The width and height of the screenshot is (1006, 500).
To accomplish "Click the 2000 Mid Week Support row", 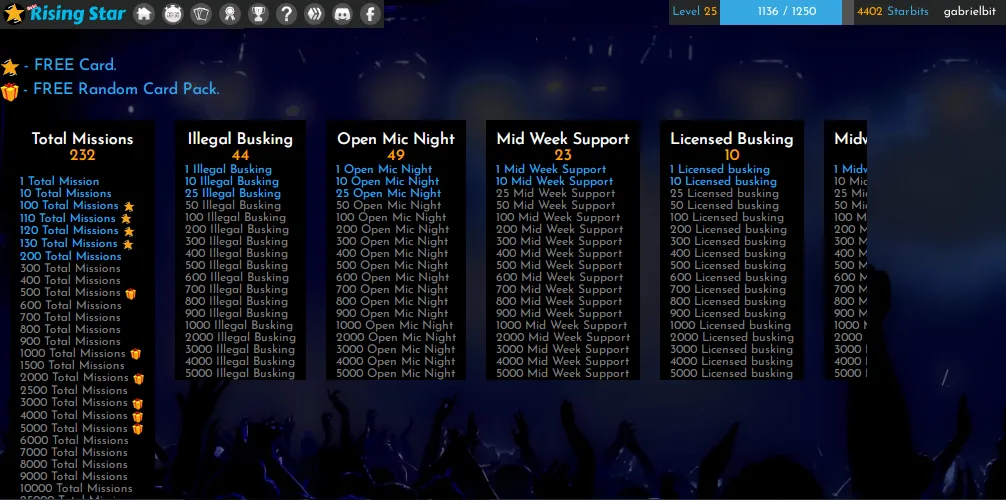I will click(x=562, y=338).
